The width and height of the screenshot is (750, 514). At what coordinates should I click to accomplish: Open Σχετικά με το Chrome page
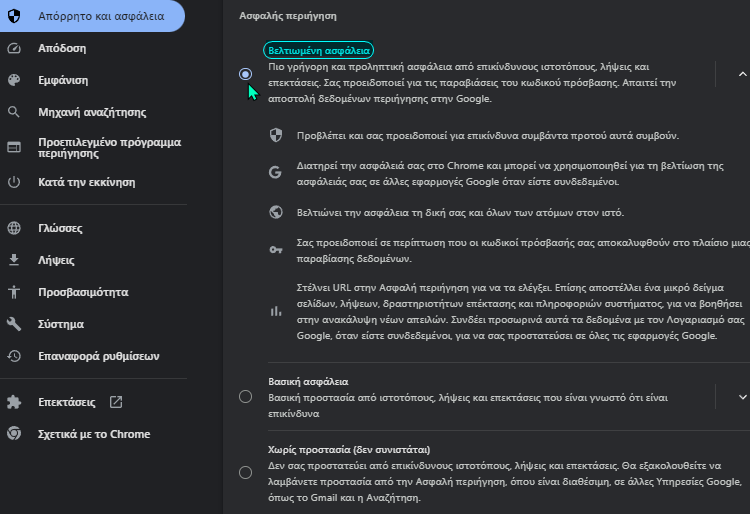pyautogui.click(x=92, y=434)
